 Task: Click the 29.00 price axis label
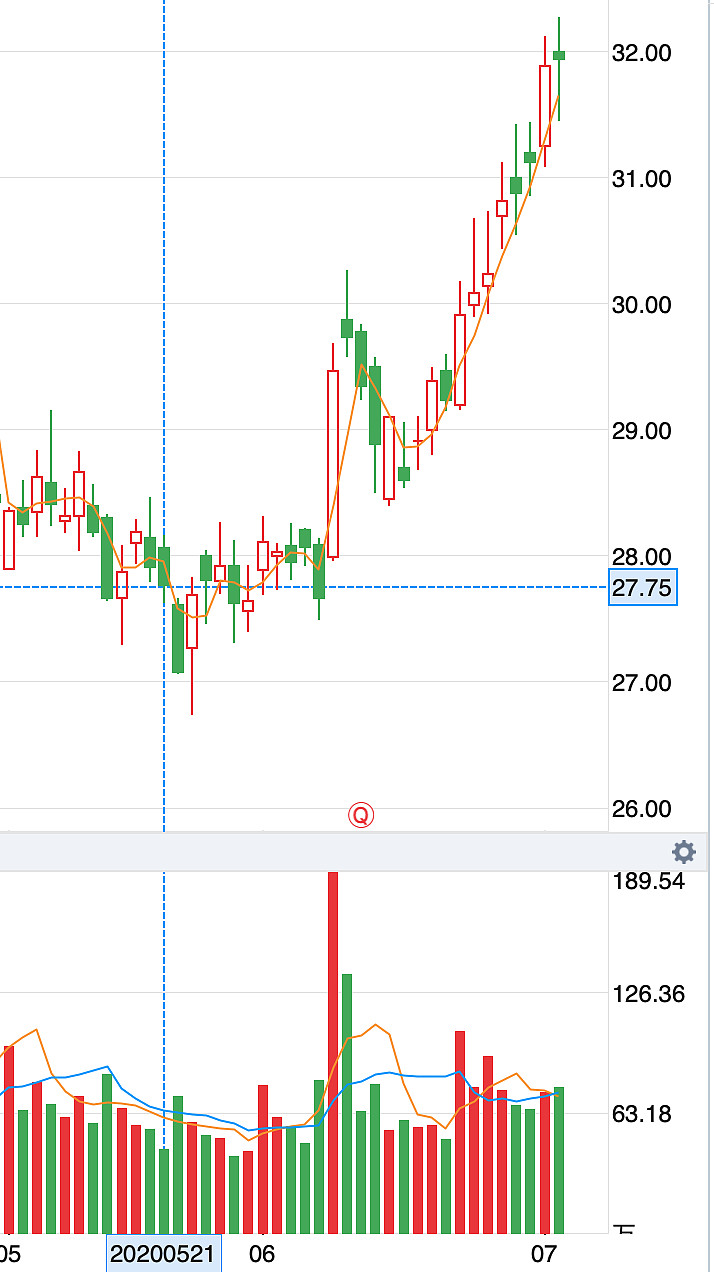(x=641, y=430)
